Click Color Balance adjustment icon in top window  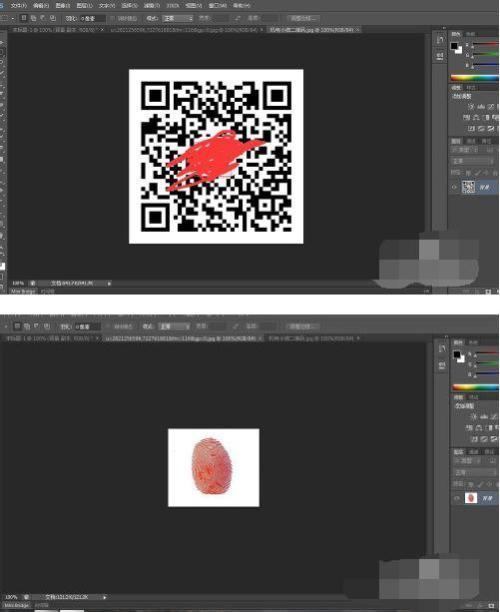(x=477, y=117)
